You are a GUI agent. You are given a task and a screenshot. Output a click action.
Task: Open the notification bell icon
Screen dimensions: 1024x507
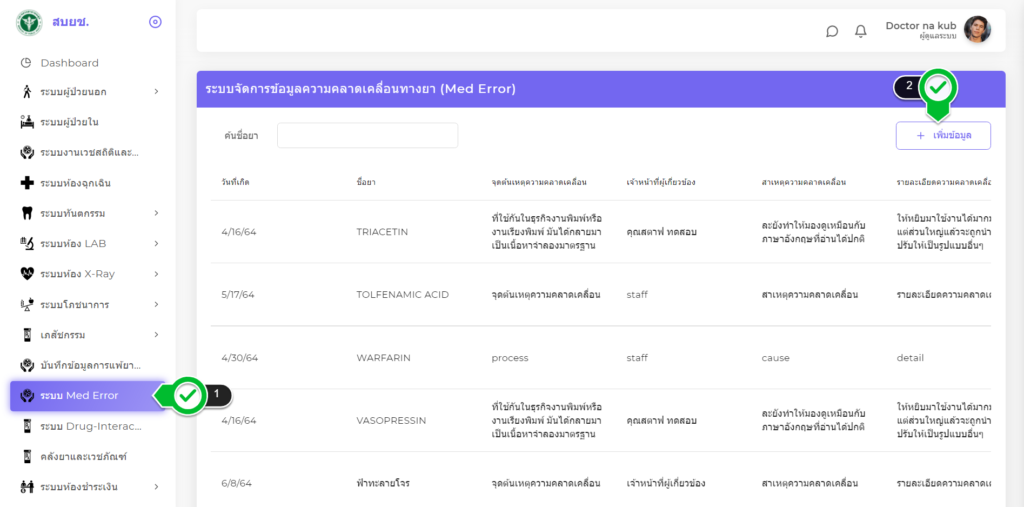pos(860,31)
